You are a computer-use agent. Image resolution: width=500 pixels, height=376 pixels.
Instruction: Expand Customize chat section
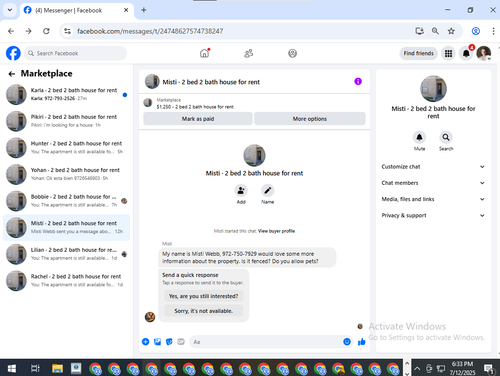433,167
